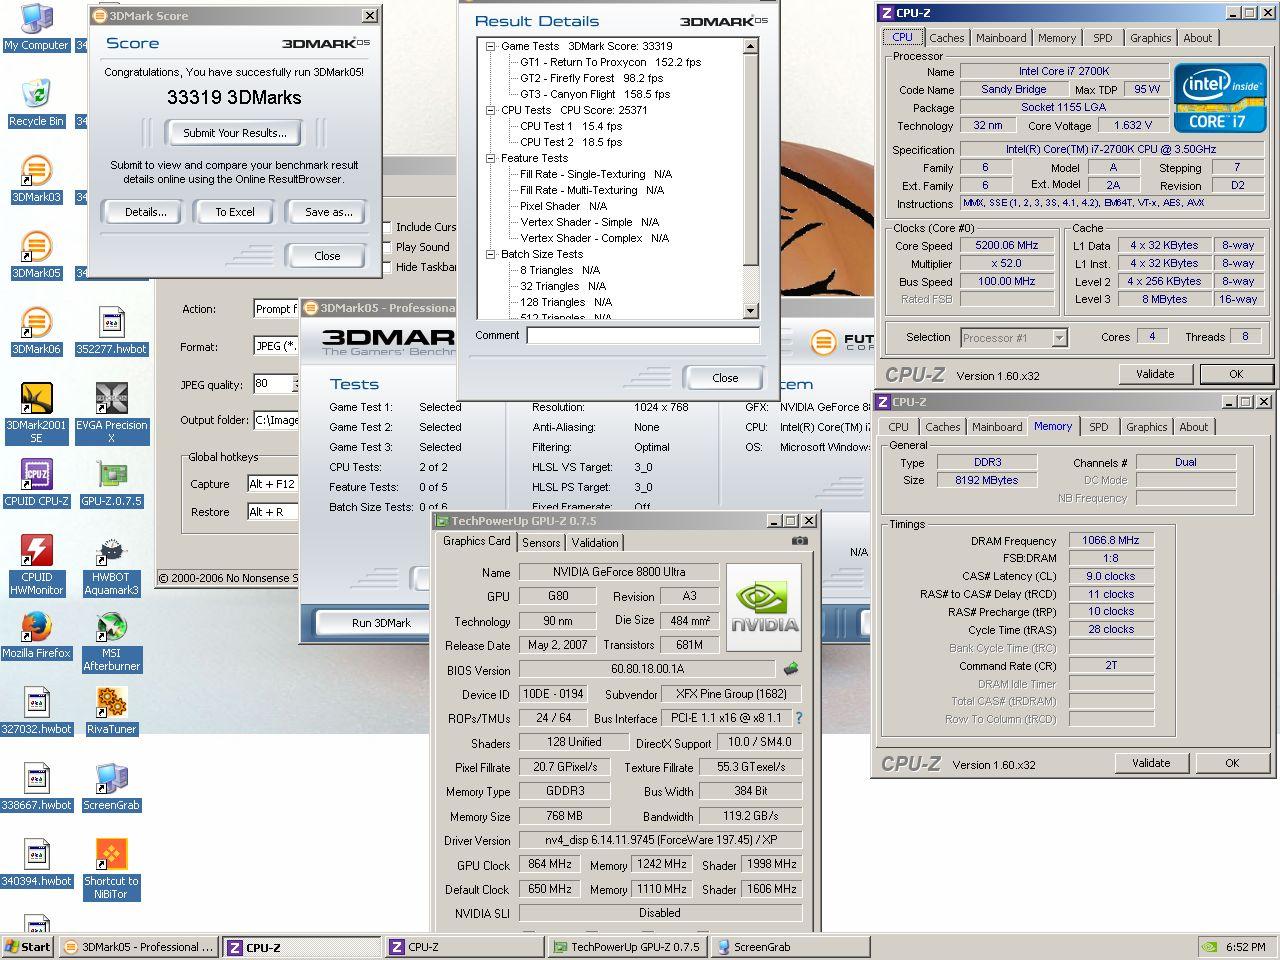Image resolution: width=1280 pixels, height=960 pixels.
Task: Open Graphics tab in lower CPU-Z window
Action: click(1146, 427)
